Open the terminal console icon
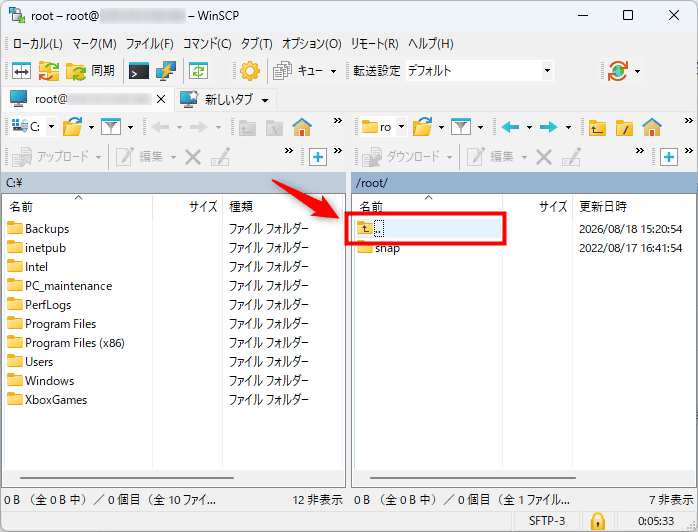 pyautogui.click(x=138, y=71)
